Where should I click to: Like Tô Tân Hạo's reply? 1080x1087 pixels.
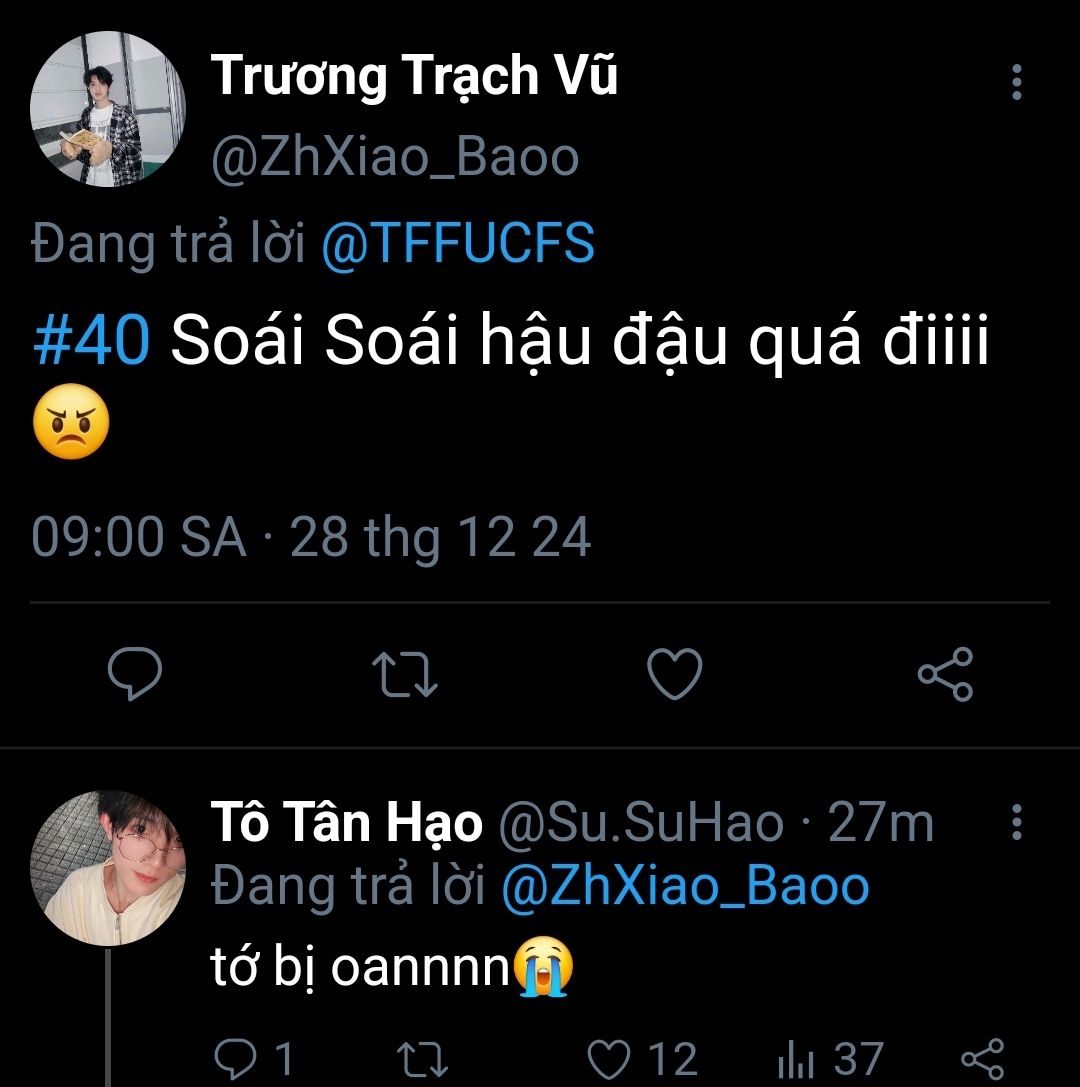[x=610, y=1060]
